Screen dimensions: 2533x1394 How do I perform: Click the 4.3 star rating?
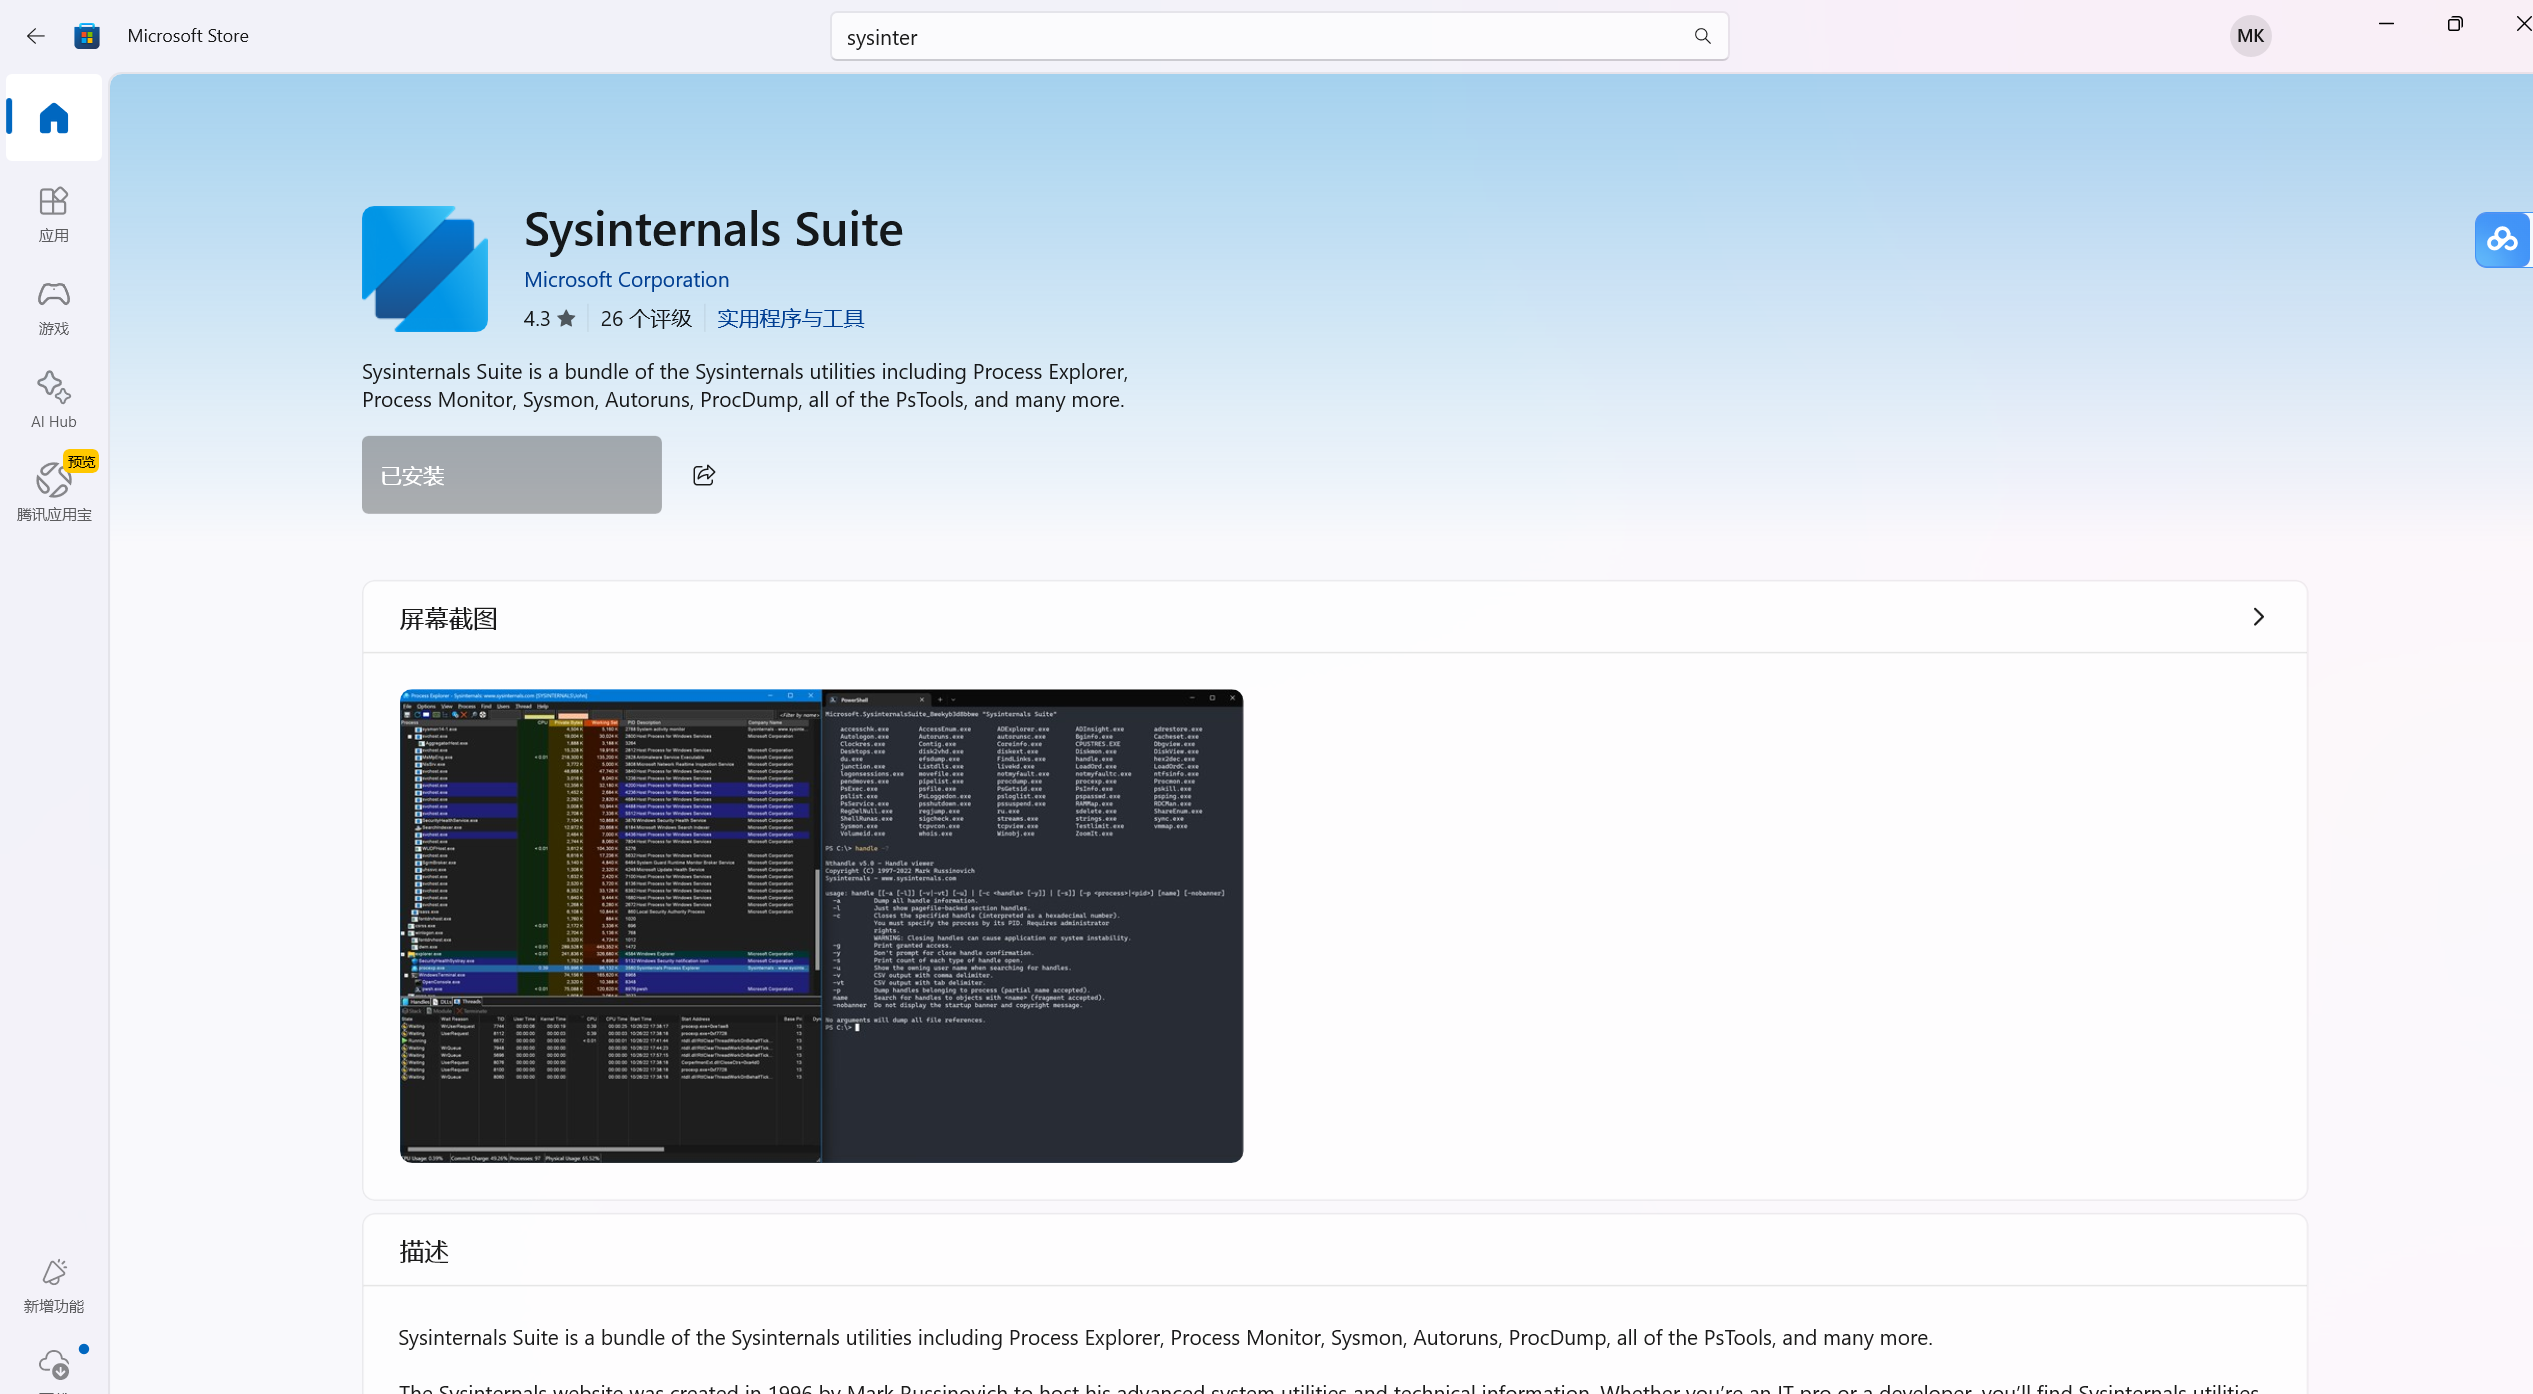(549, 319)
